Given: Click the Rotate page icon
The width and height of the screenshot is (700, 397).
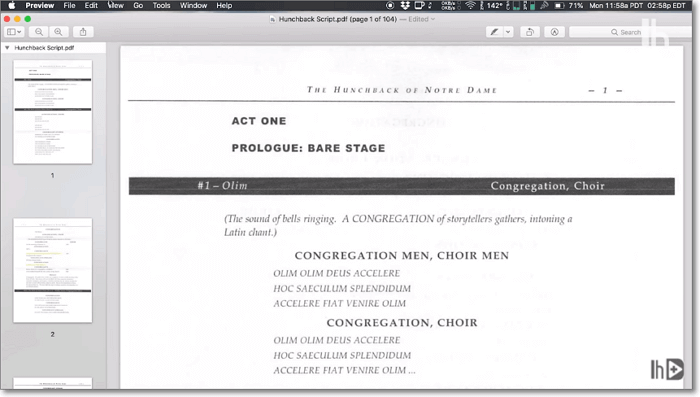Looking at the screenshot, I should click(530, 32).
